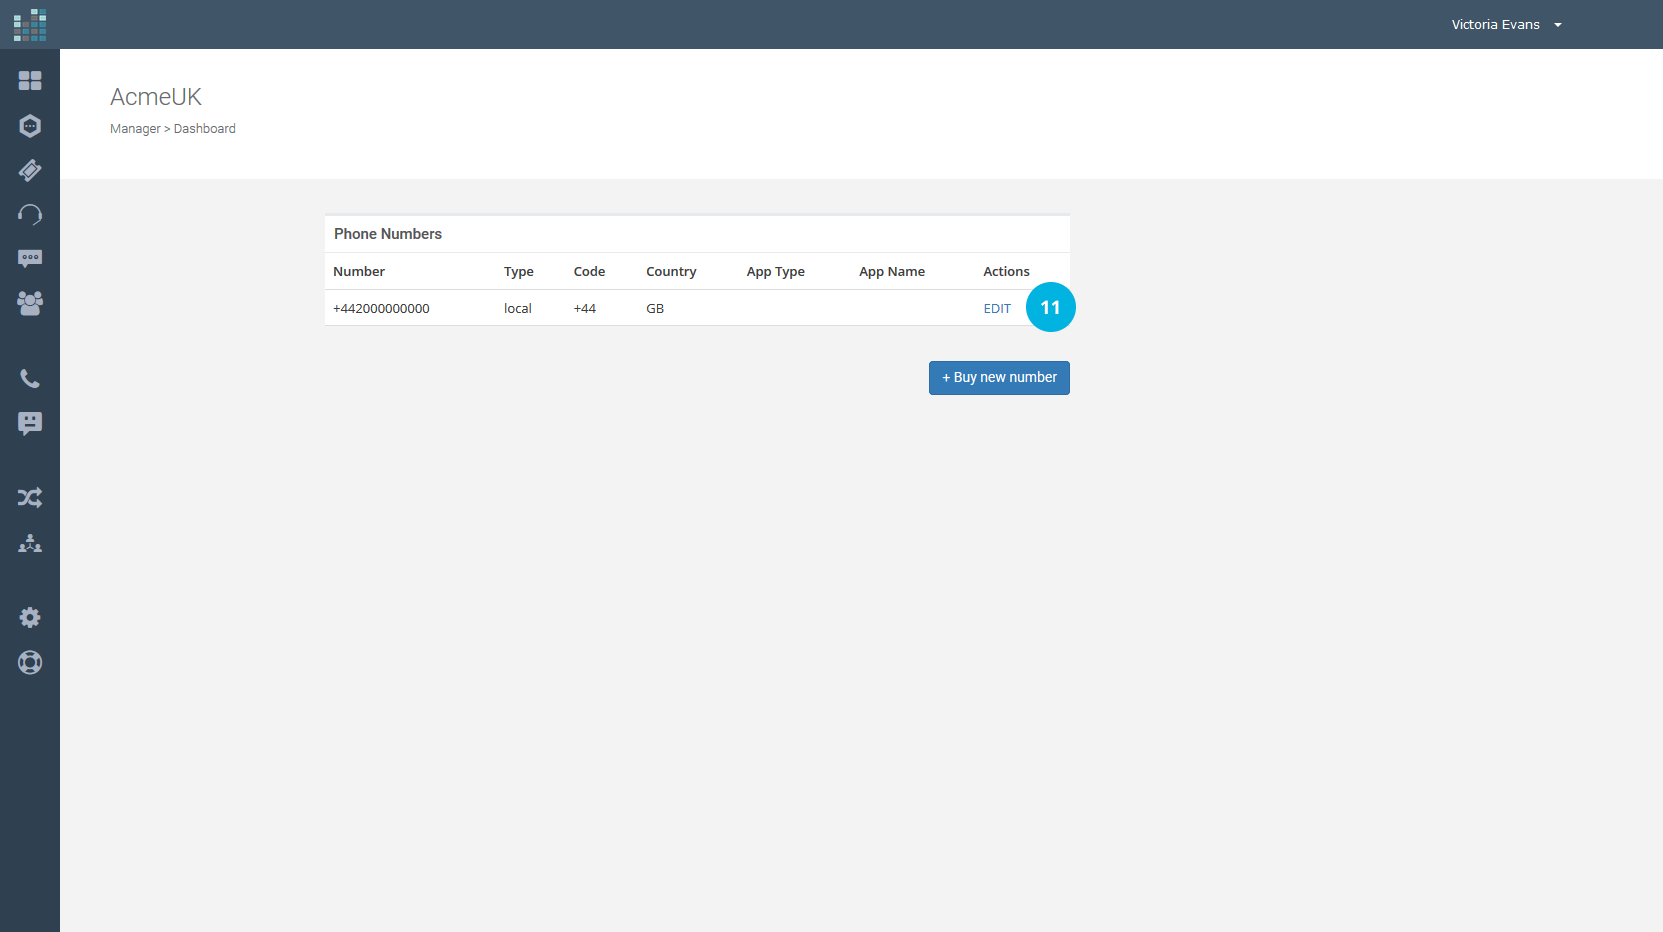Click the Phone Numbers panel title

[388, 234]
